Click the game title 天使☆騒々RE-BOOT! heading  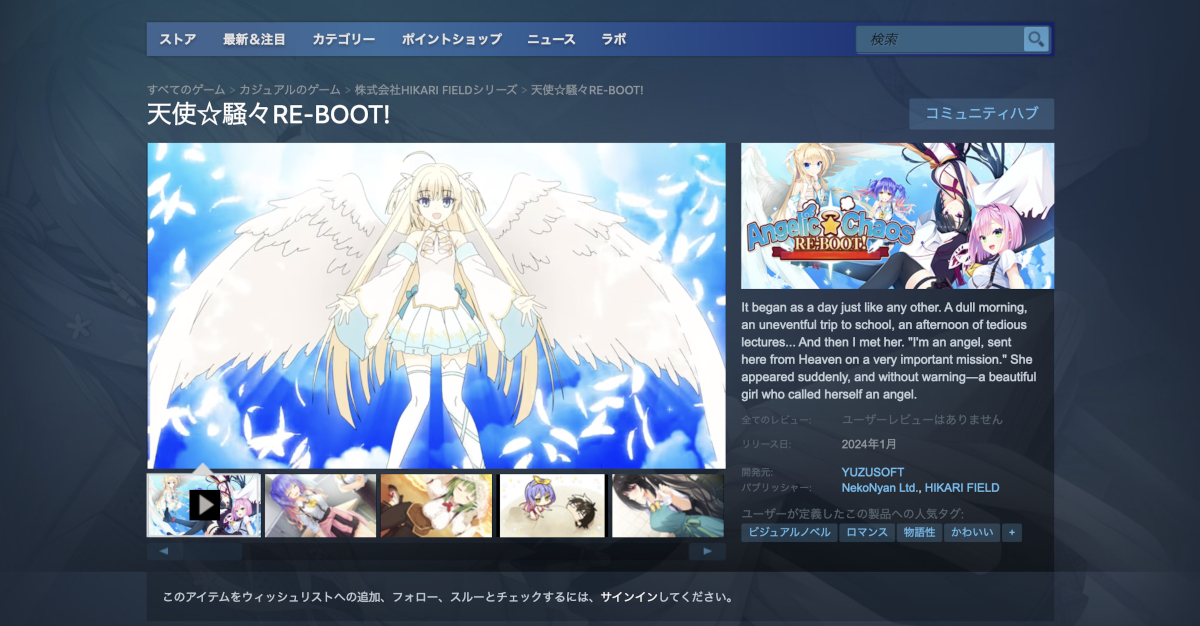click(x=268, y=115)
